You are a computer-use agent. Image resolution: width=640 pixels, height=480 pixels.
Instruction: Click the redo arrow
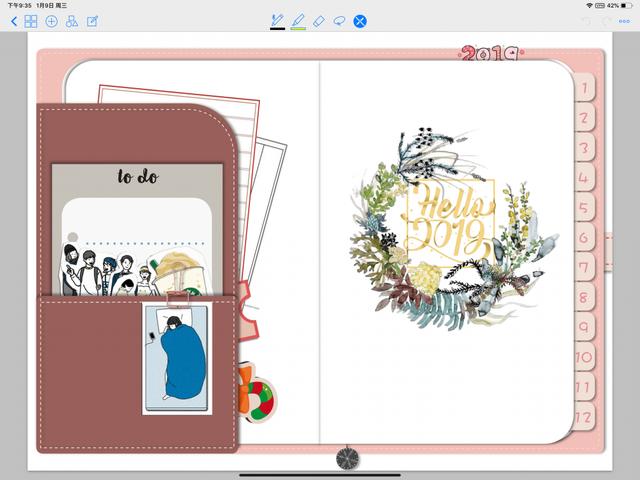pos(606,21)
